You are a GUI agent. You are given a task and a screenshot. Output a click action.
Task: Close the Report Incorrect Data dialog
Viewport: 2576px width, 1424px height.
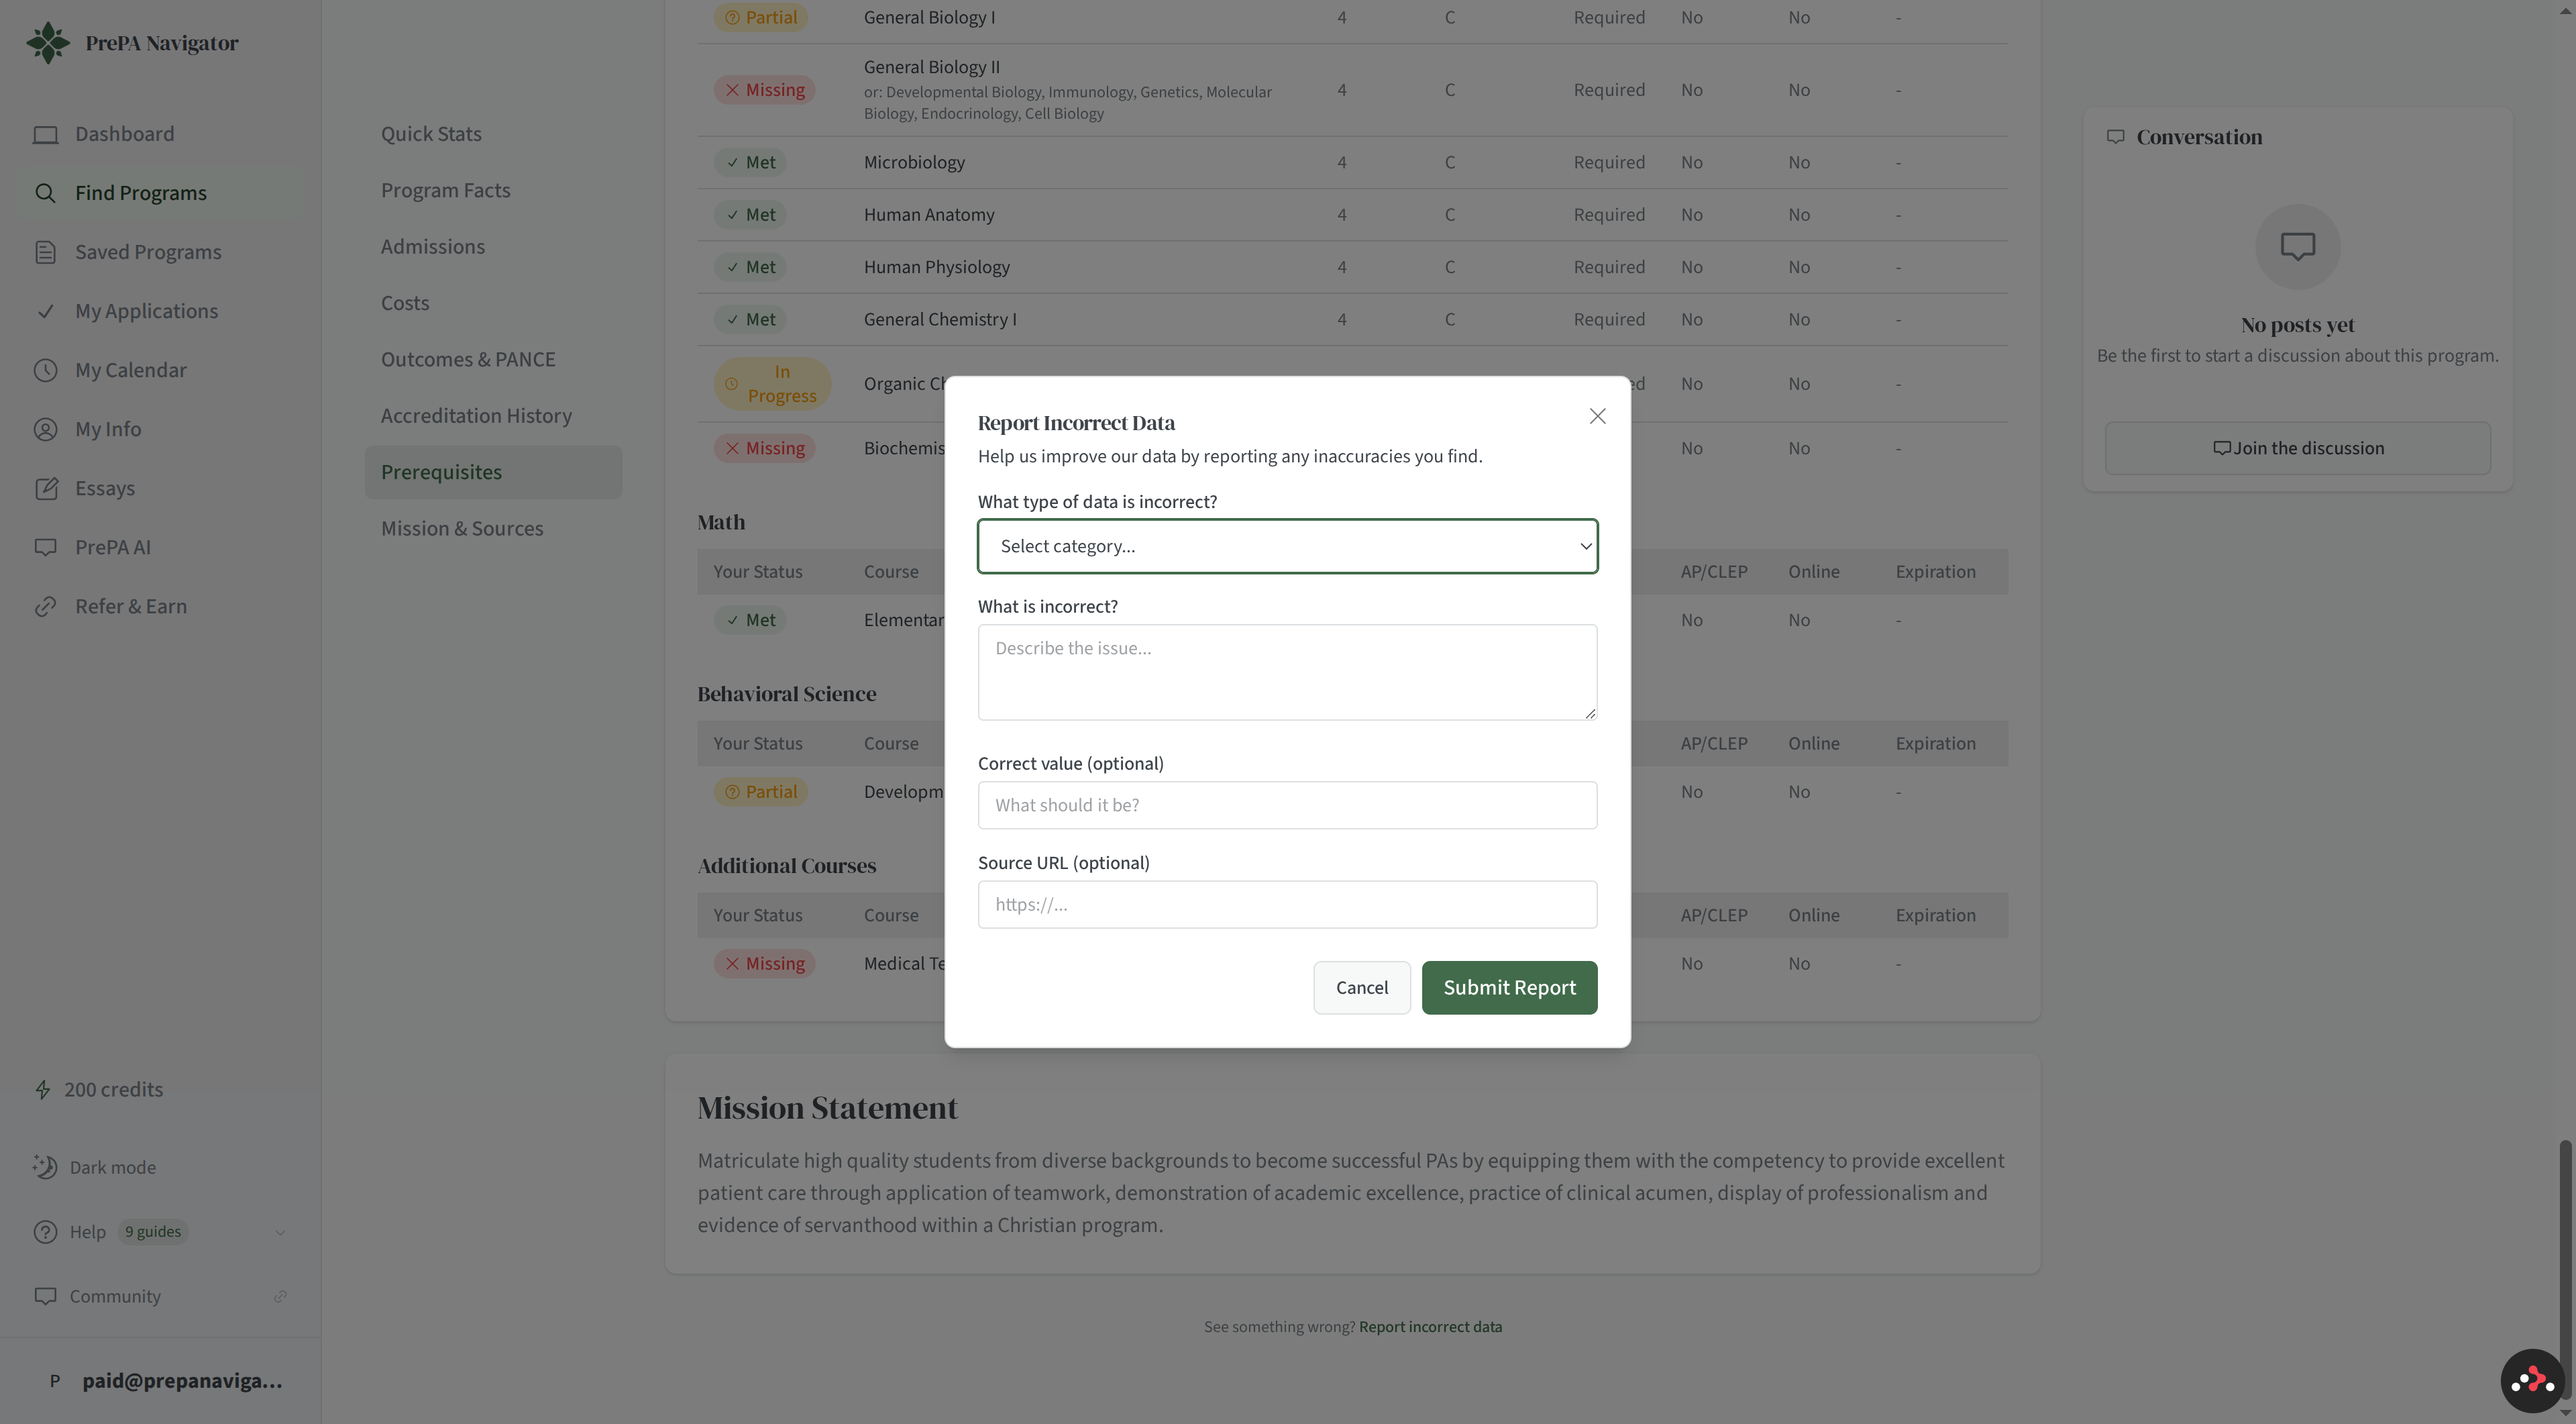(1597, 416)
